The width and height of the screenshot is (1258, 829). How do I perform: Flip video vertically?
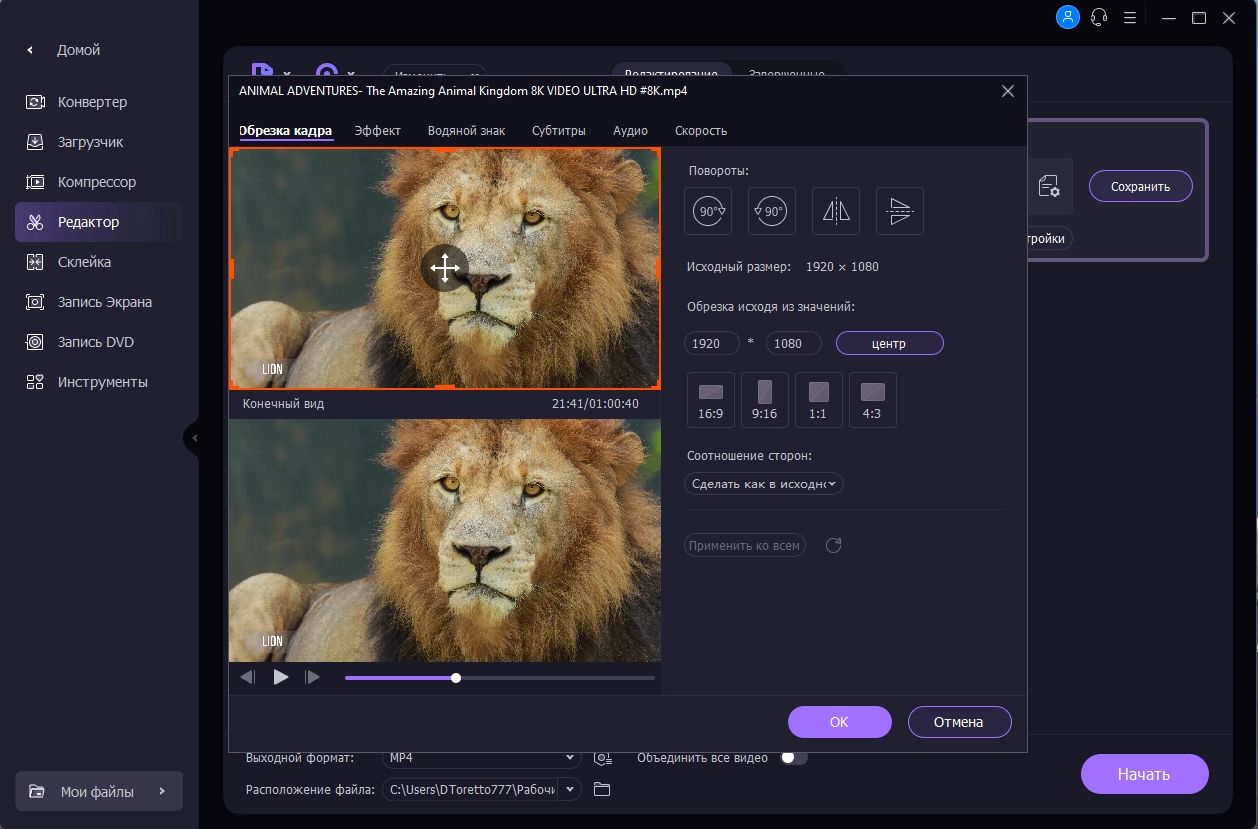pos(899,211)
